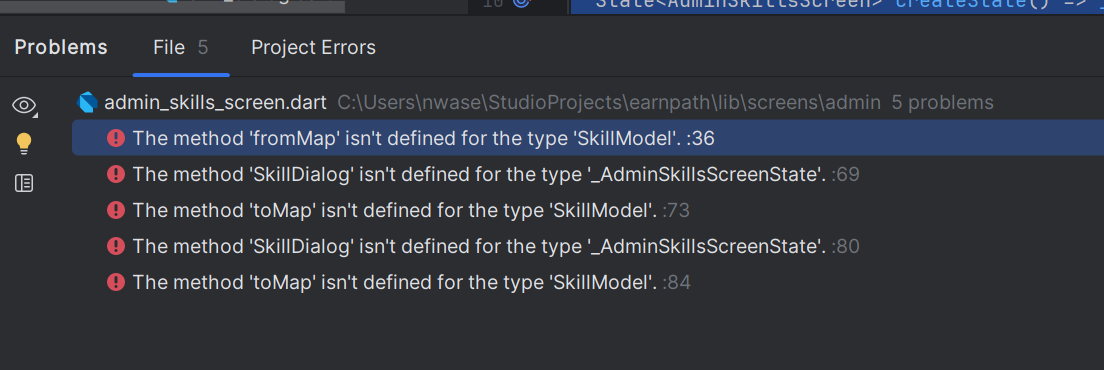
Task: Click the gutter icon on editor line 10
Action: pos(521,3)
